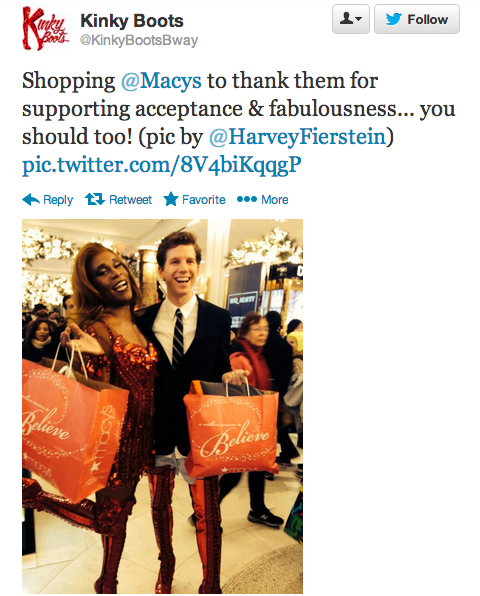Image resolution: width=480 pixels, height=596 pixels.
Task: Click the Twitter bird on Follow button
Action: point(394,19)
